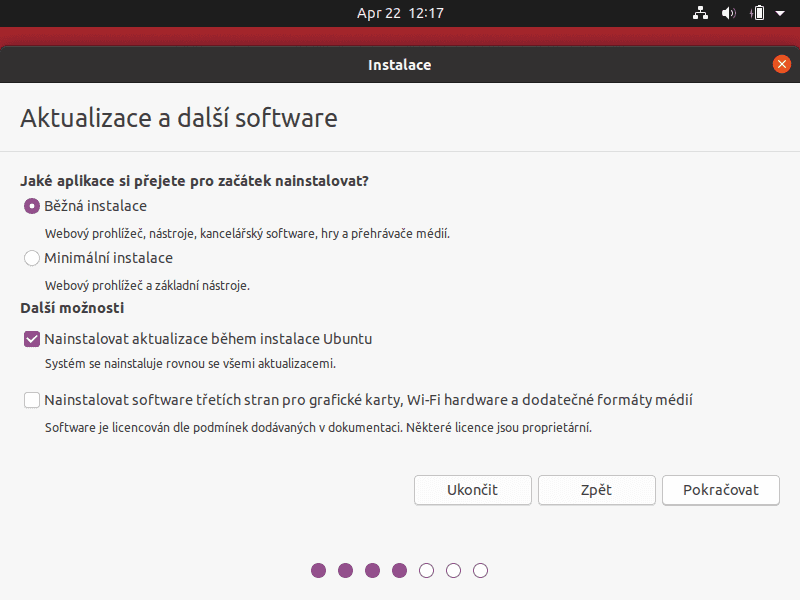This screenshot has height=600, width=800.
Task: Click the Instalace window title
Action: click(399, 65)
